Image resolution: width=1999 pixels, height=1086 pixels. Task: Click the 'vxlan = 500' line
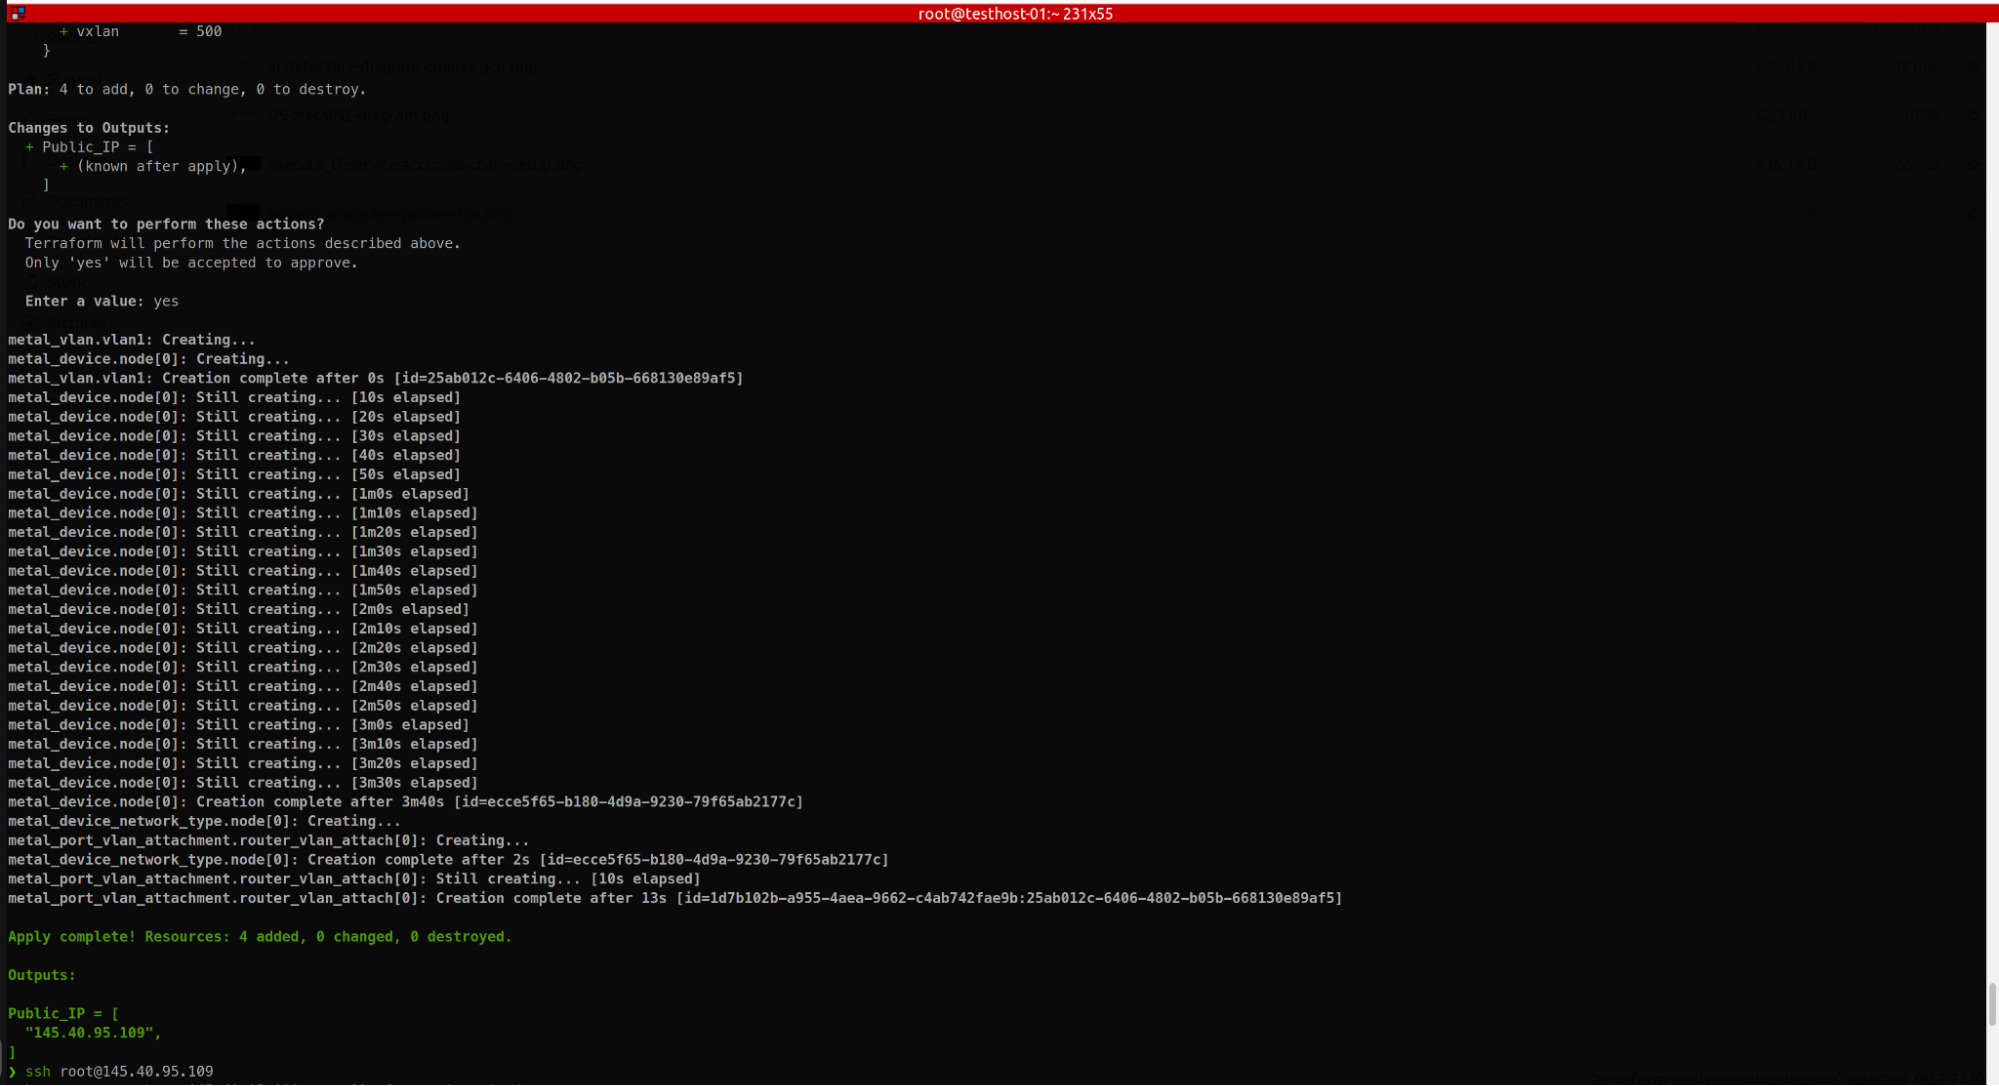pos(140,32)
